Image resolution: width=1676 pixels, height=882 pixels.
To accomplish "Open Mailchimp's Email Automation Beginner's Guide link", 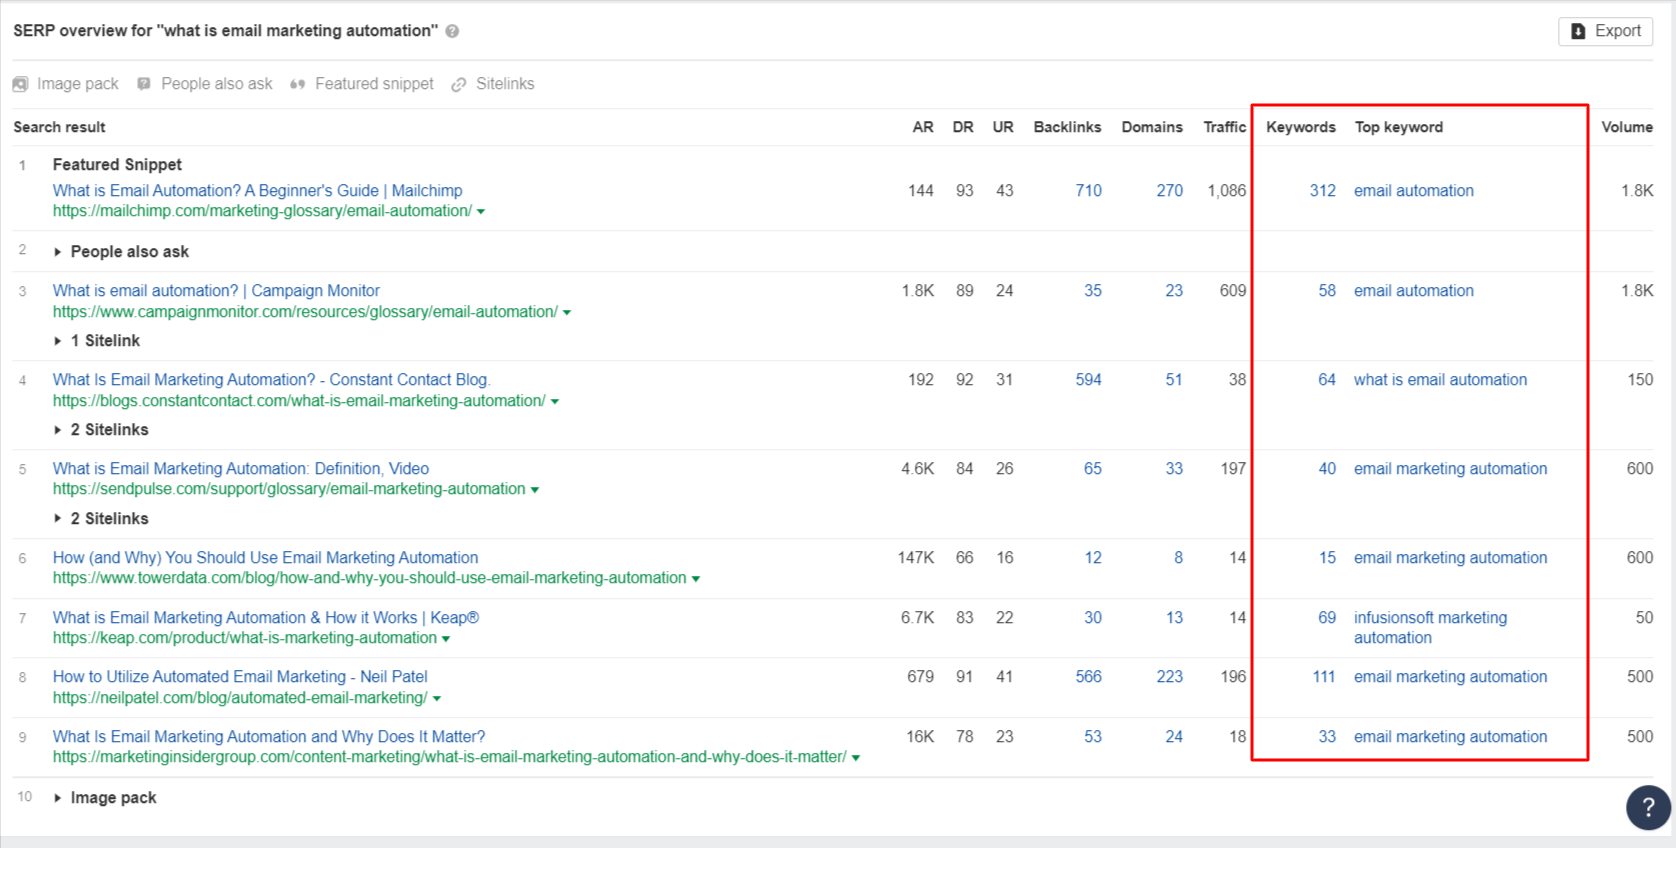I will (x=257, y=190).
